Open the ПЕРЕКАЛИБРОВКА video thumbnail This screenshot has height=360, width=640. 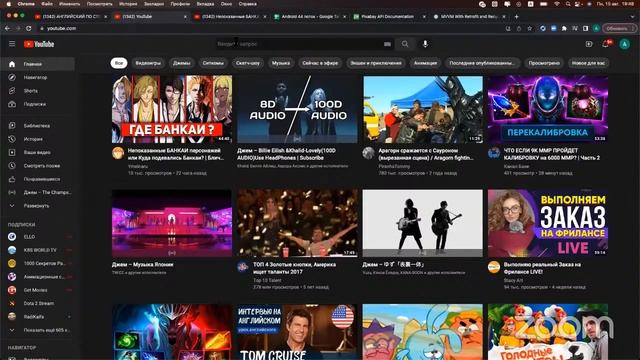[548, 109]
